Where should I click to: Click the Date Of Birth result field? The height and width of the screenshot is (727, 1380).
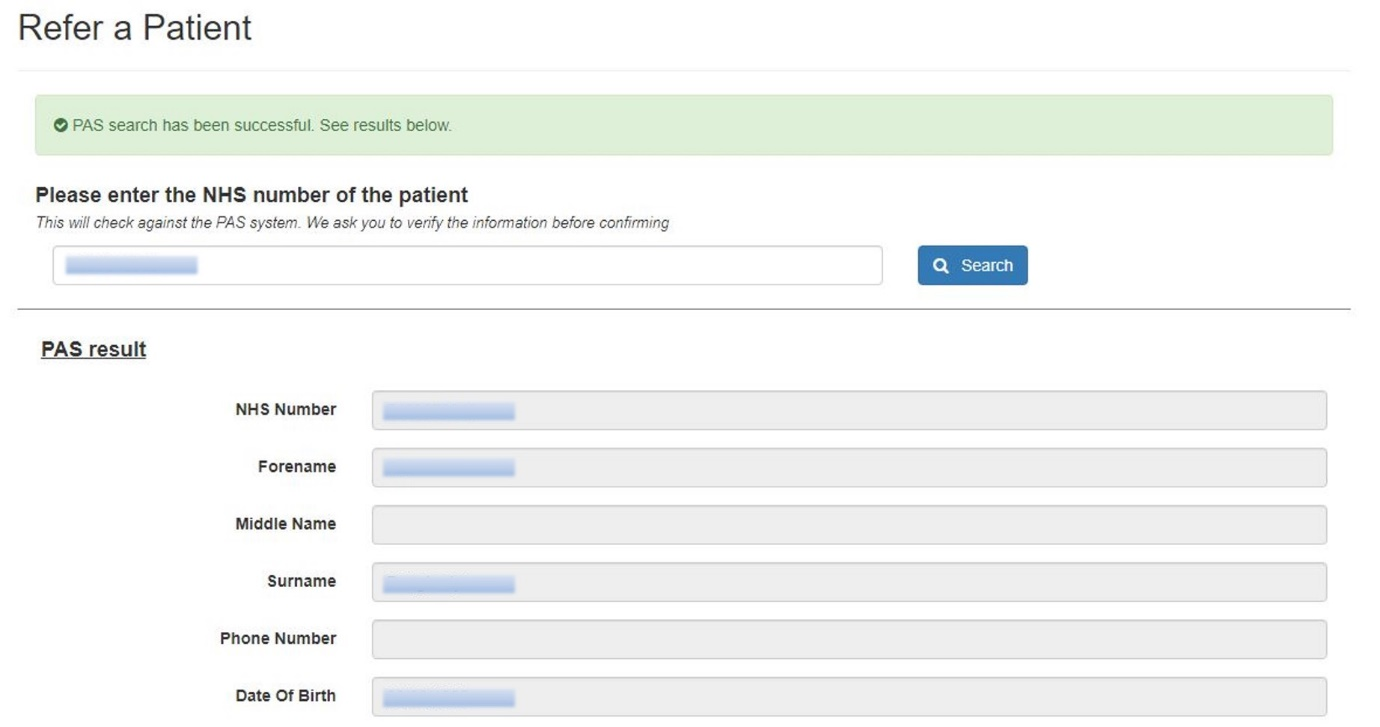[x=849, y=697]
